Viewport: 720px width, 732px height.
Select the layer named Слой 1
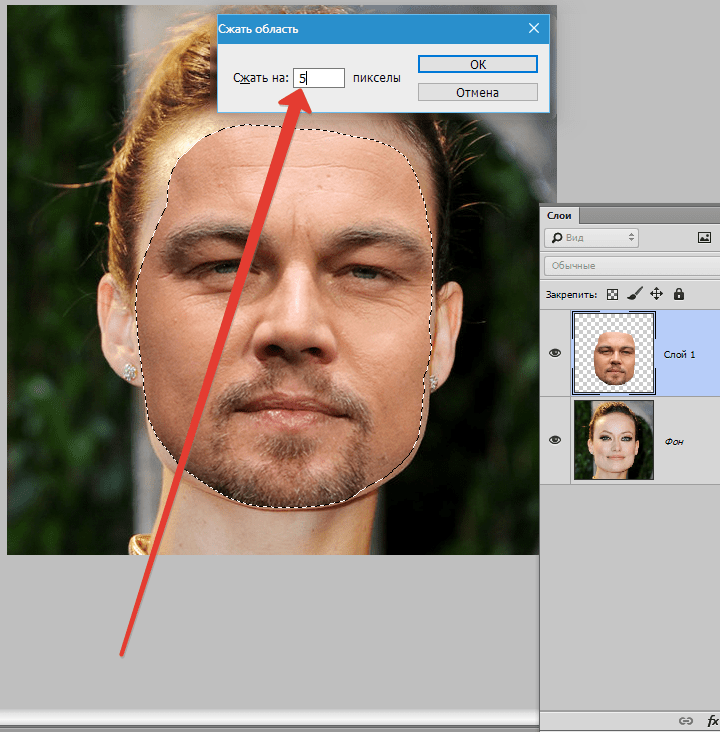[679, 354]
